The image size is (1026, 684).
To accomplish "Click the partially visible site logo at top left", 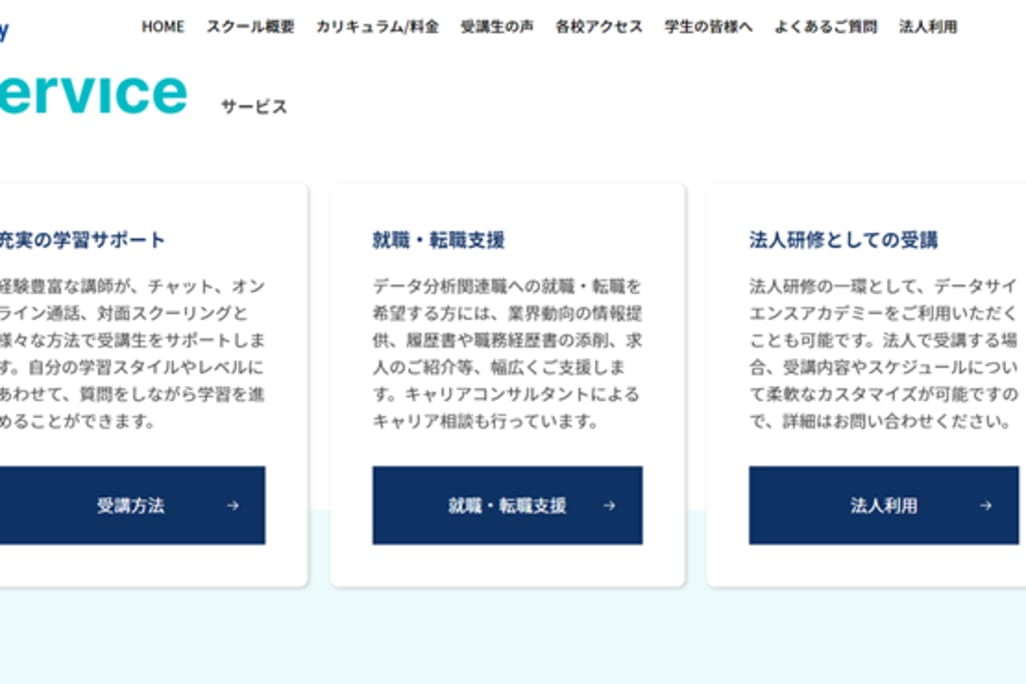I will point(4,30).
